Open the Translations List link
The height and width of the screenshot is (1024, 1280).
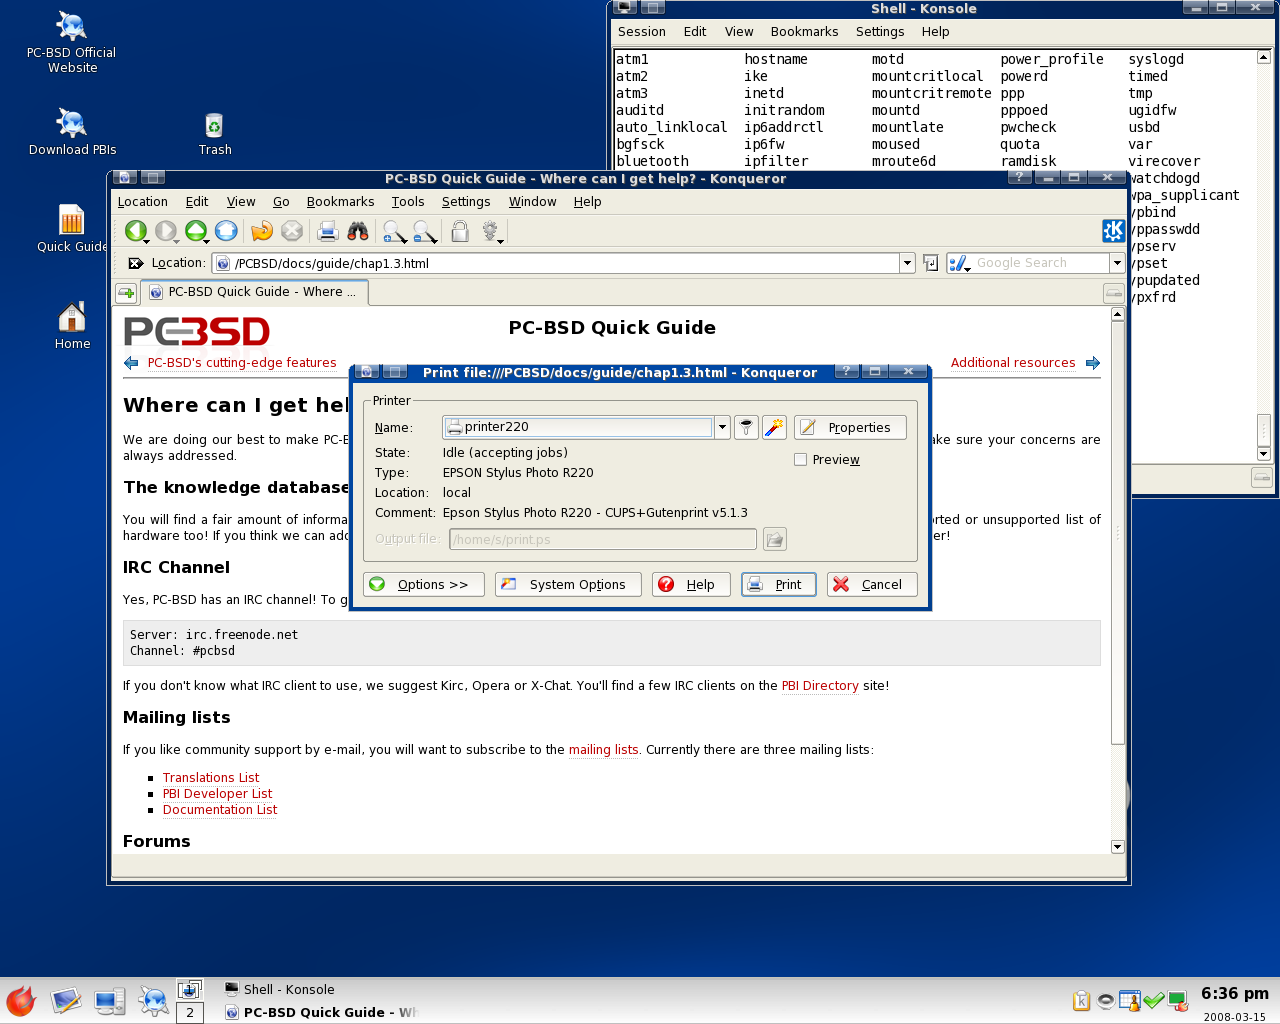pos(211,778)
